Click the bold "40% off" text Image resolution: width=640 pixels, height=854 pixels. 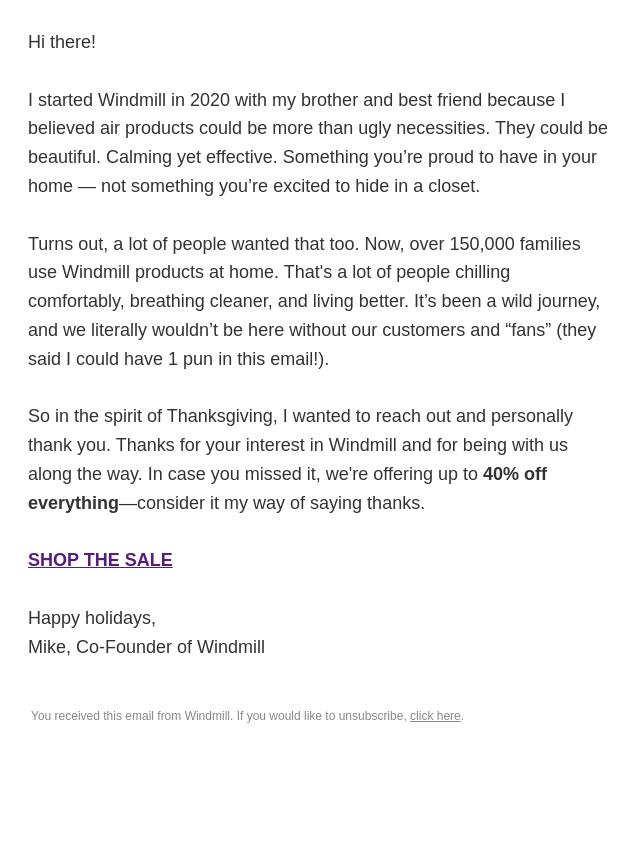pos(514,474)
